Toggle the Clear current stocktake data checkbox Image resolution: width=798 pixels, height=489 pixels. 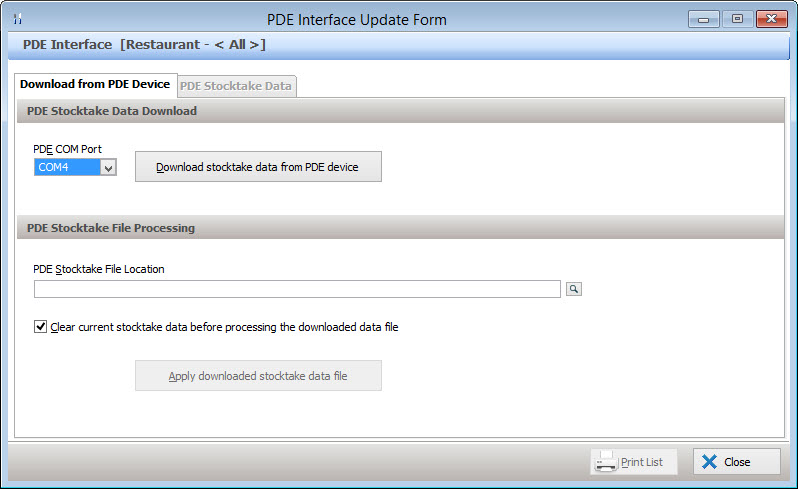coord(41,327)
